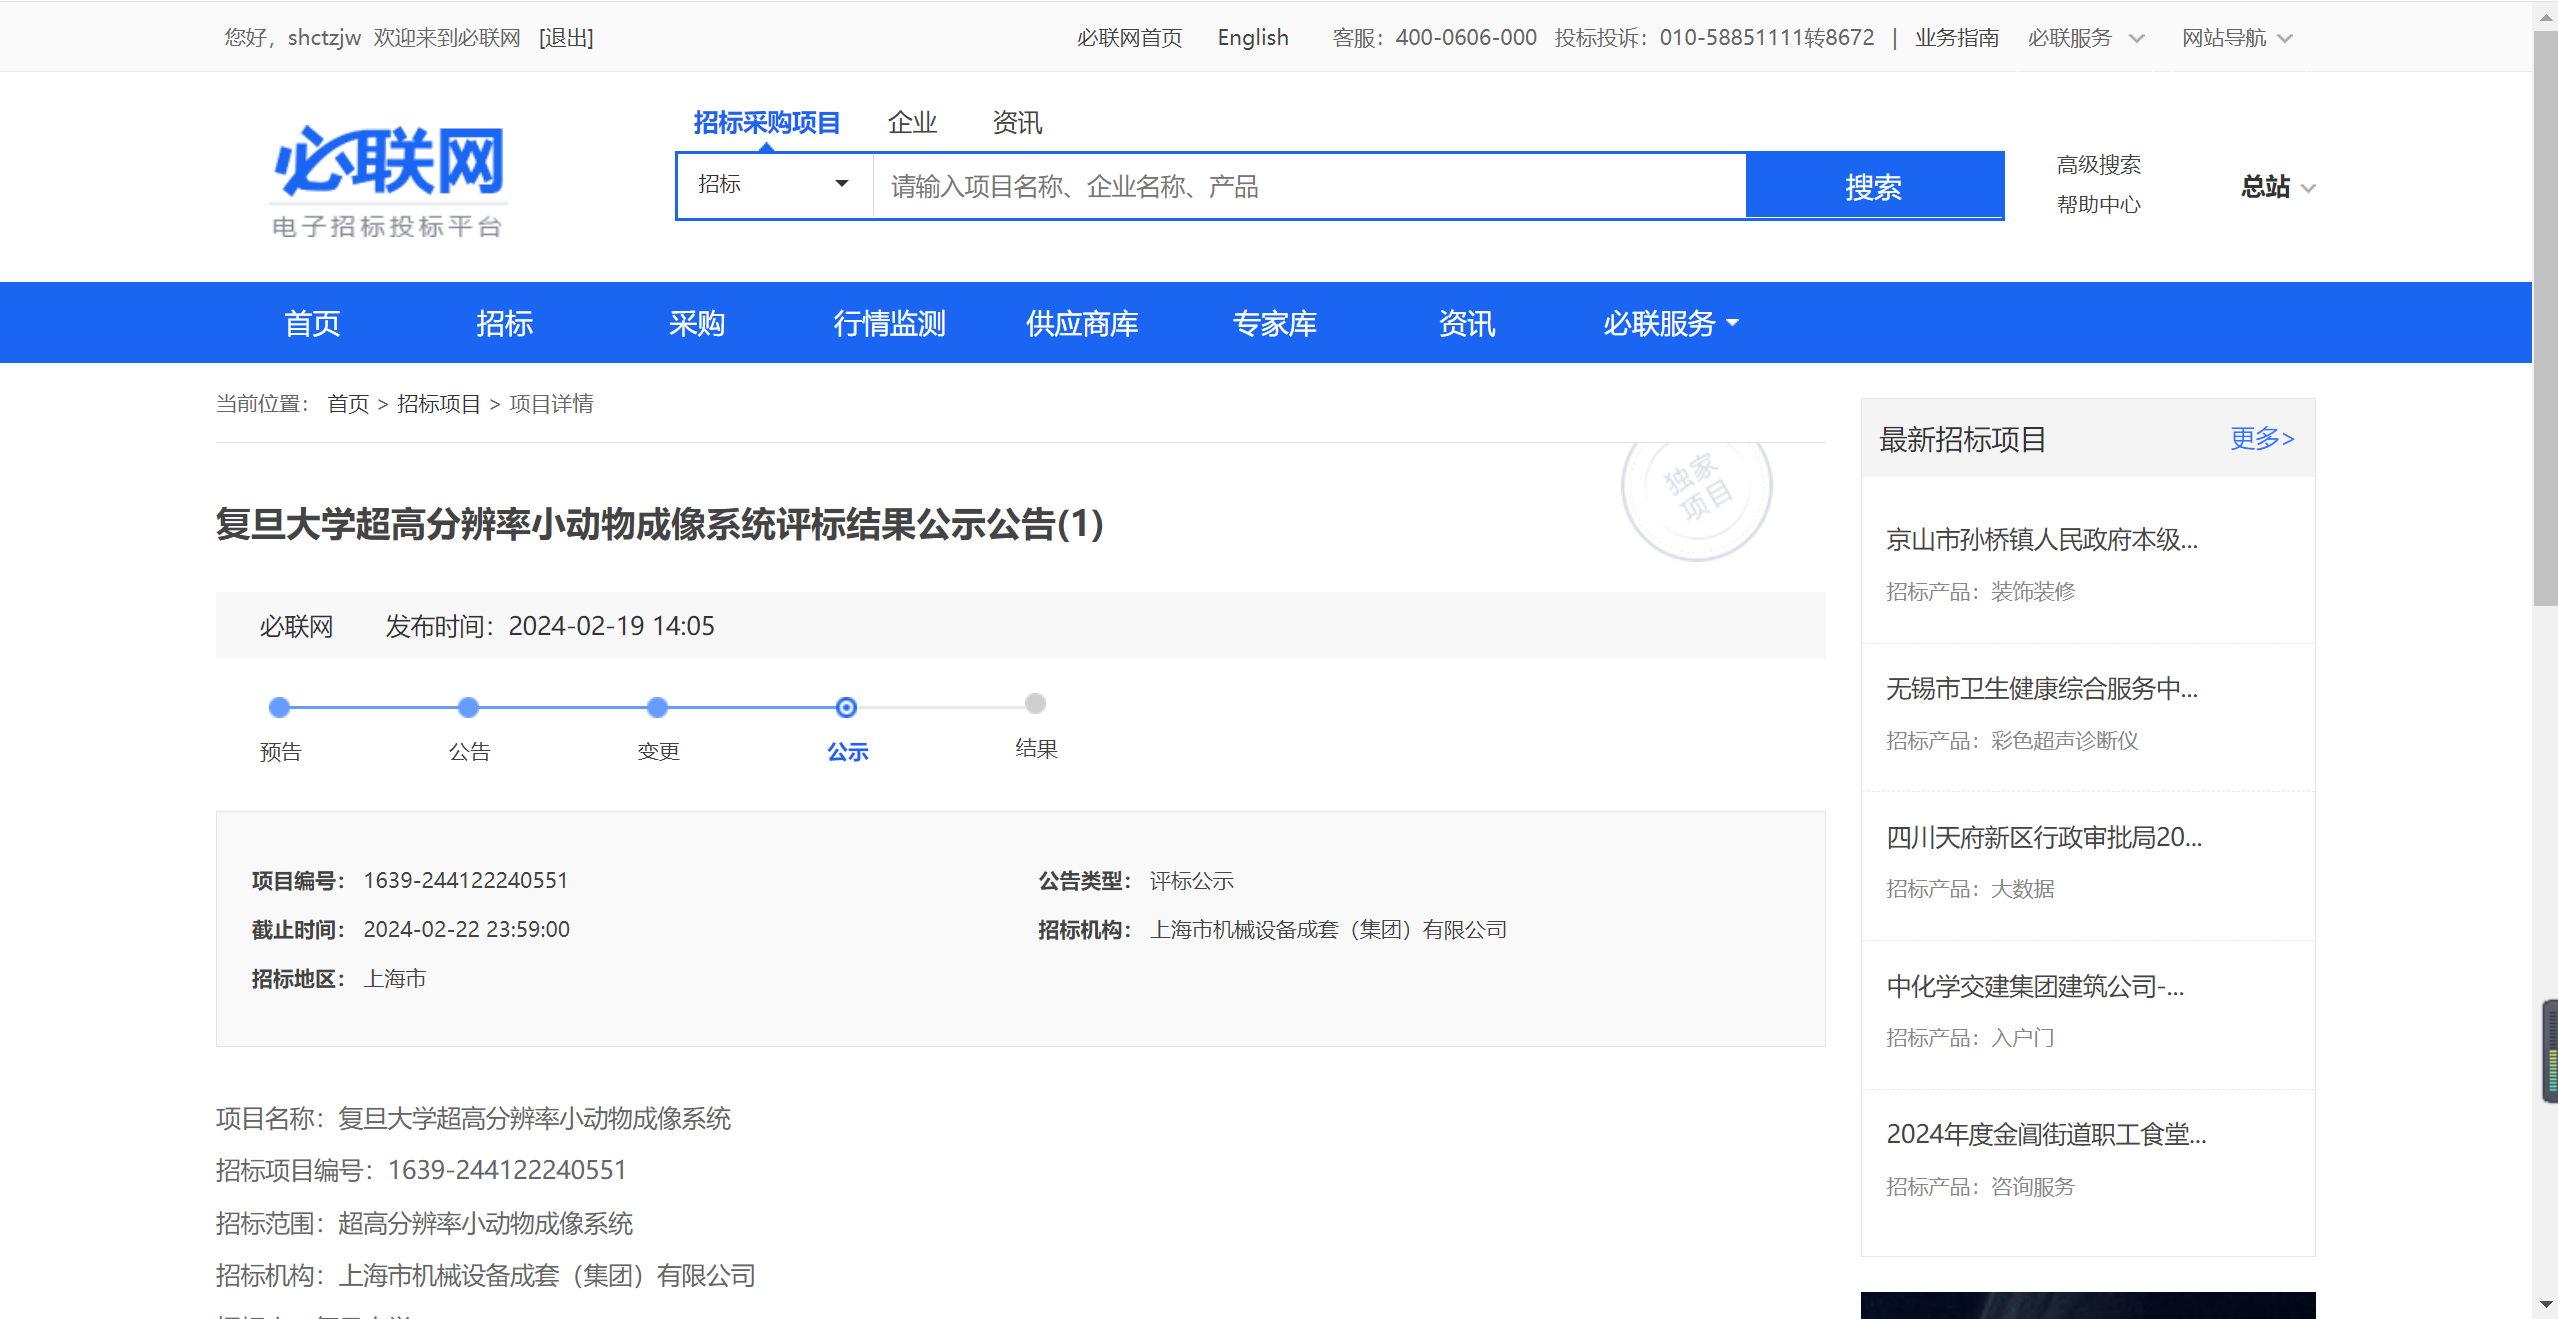Viewport: 2558px width, 1319px height.
Task: Click the page vertical scrollbar thumb
Action: click(2545, 318)
